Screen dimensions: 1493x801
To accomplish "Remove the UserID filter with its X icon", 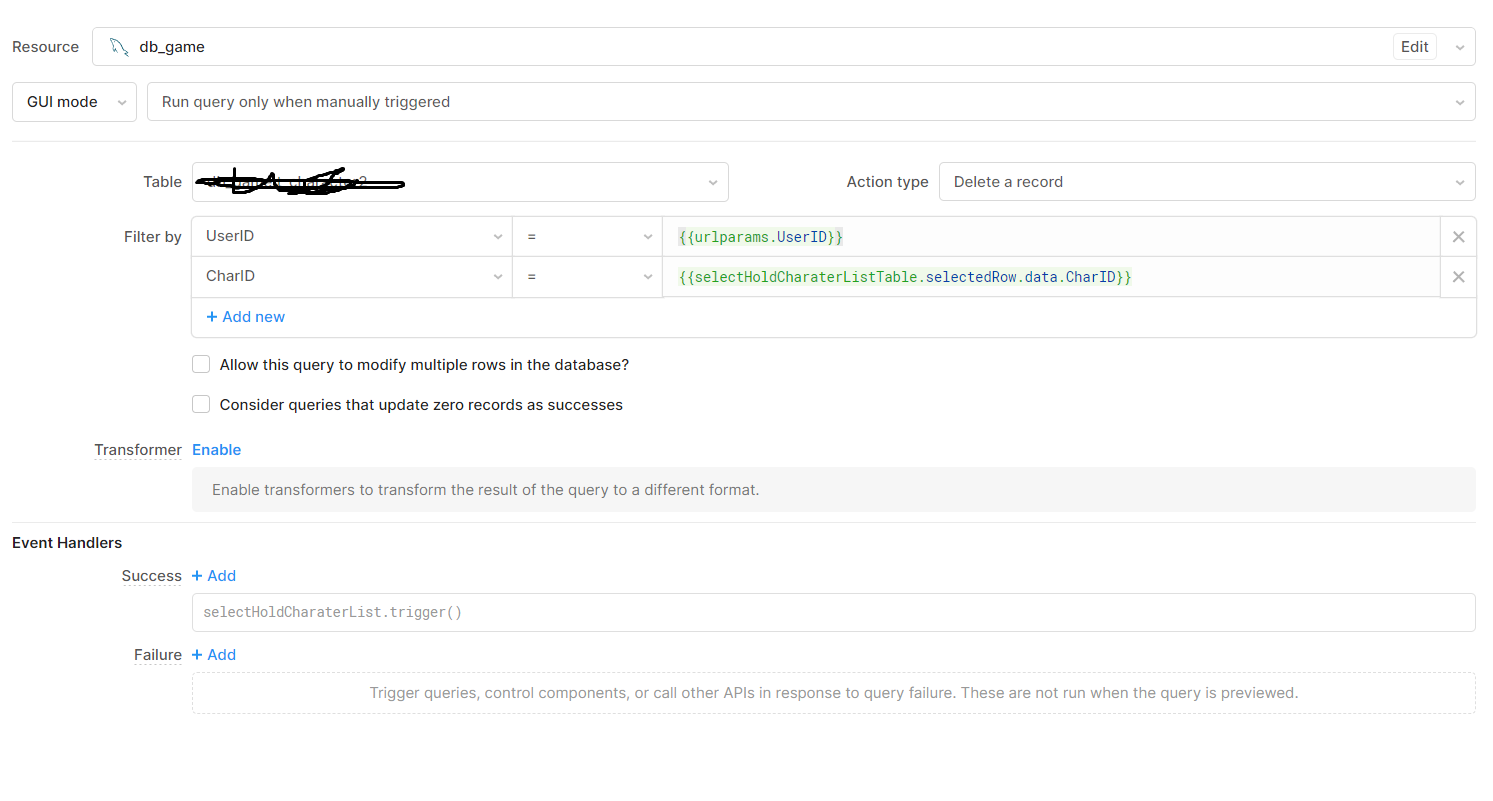I will [1458, 236].
